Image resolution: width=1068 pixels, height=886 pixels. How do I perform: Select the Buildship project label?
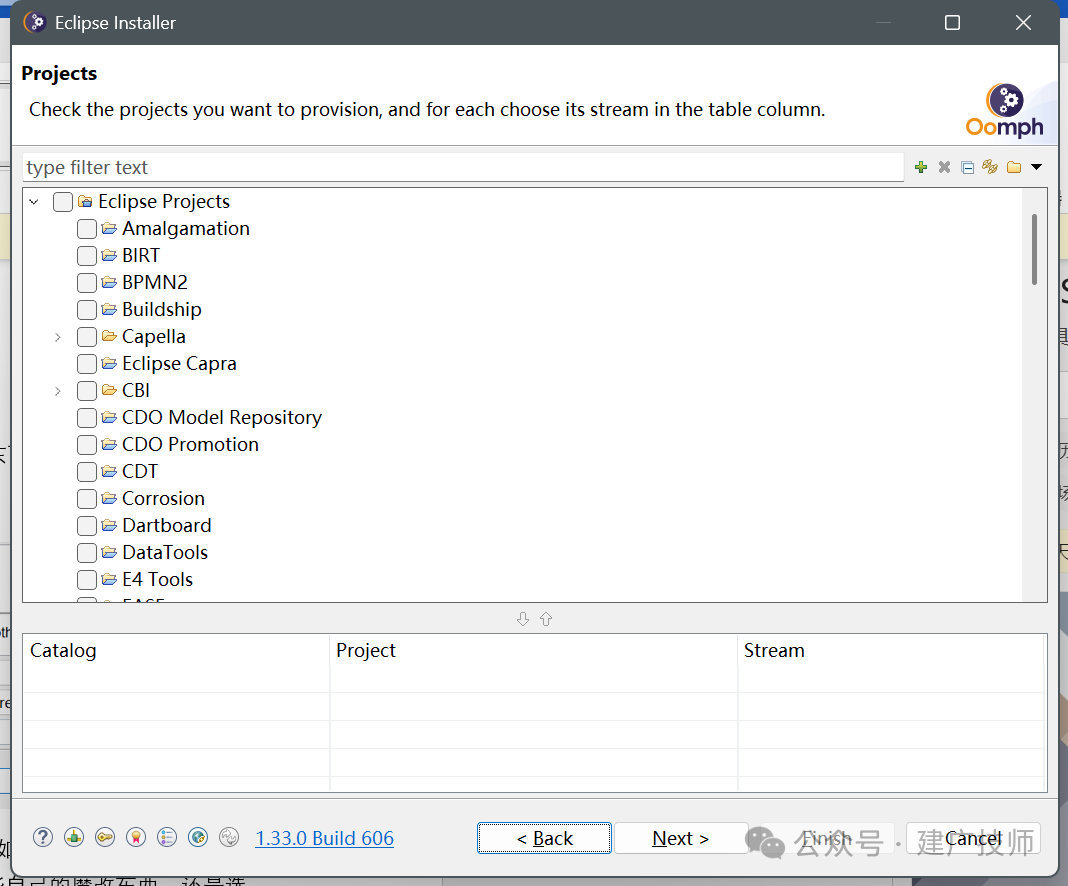161,310
